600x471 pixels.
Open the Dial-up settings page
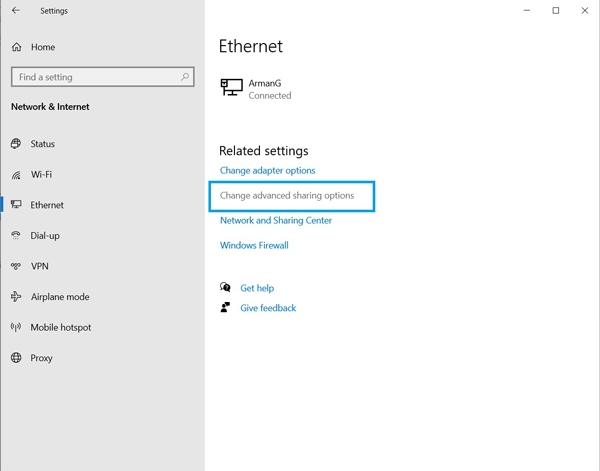(x=45, y=236)
